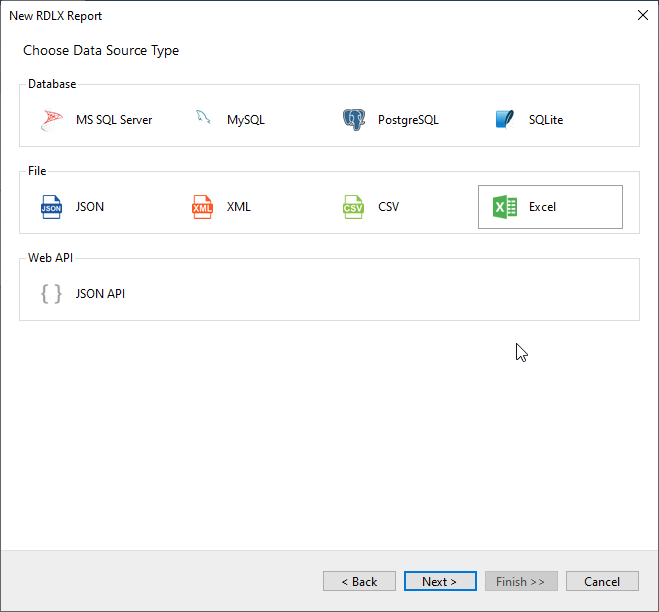The height and width of the screenshot is (612, 659).
Task: Click the CSV label
Action: tap(388, 207)
